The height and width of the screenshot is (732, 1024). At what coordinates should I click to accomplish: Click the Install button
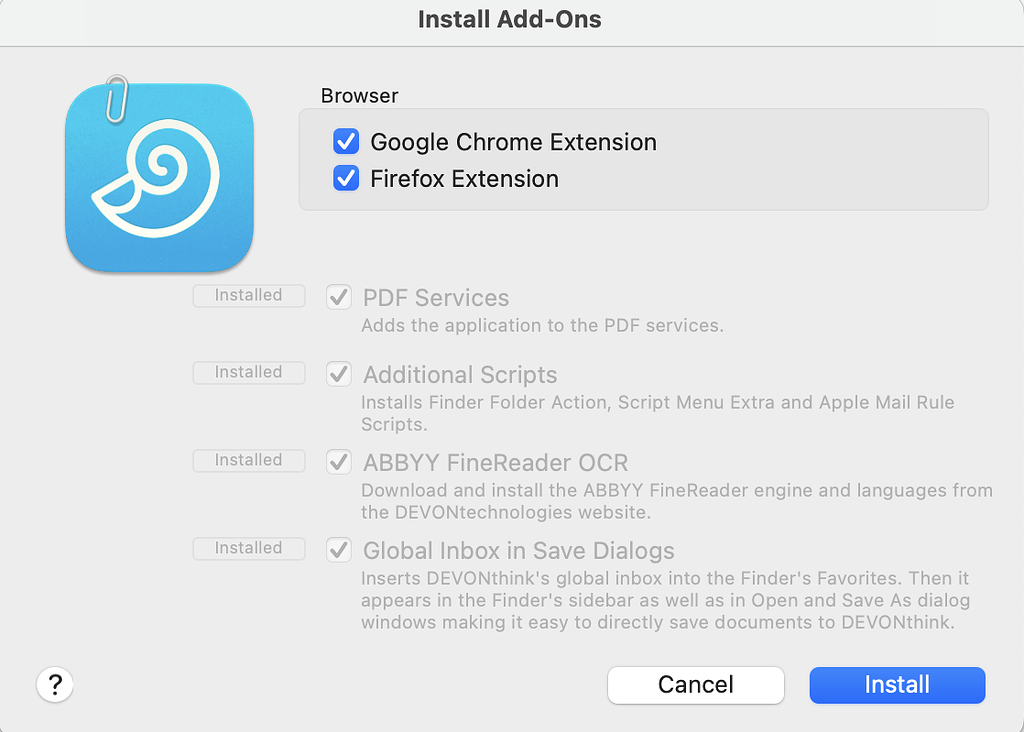(896, 685)
